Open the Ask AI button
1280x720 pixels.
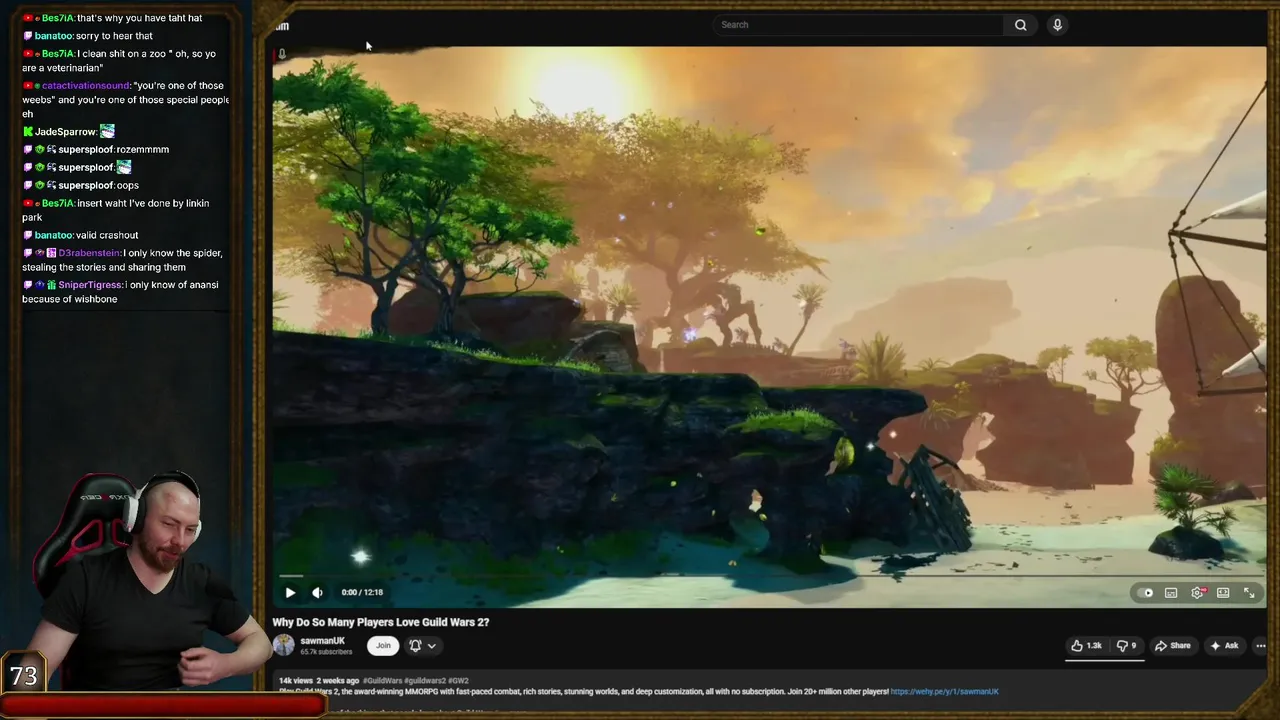tap(1225, 646)
